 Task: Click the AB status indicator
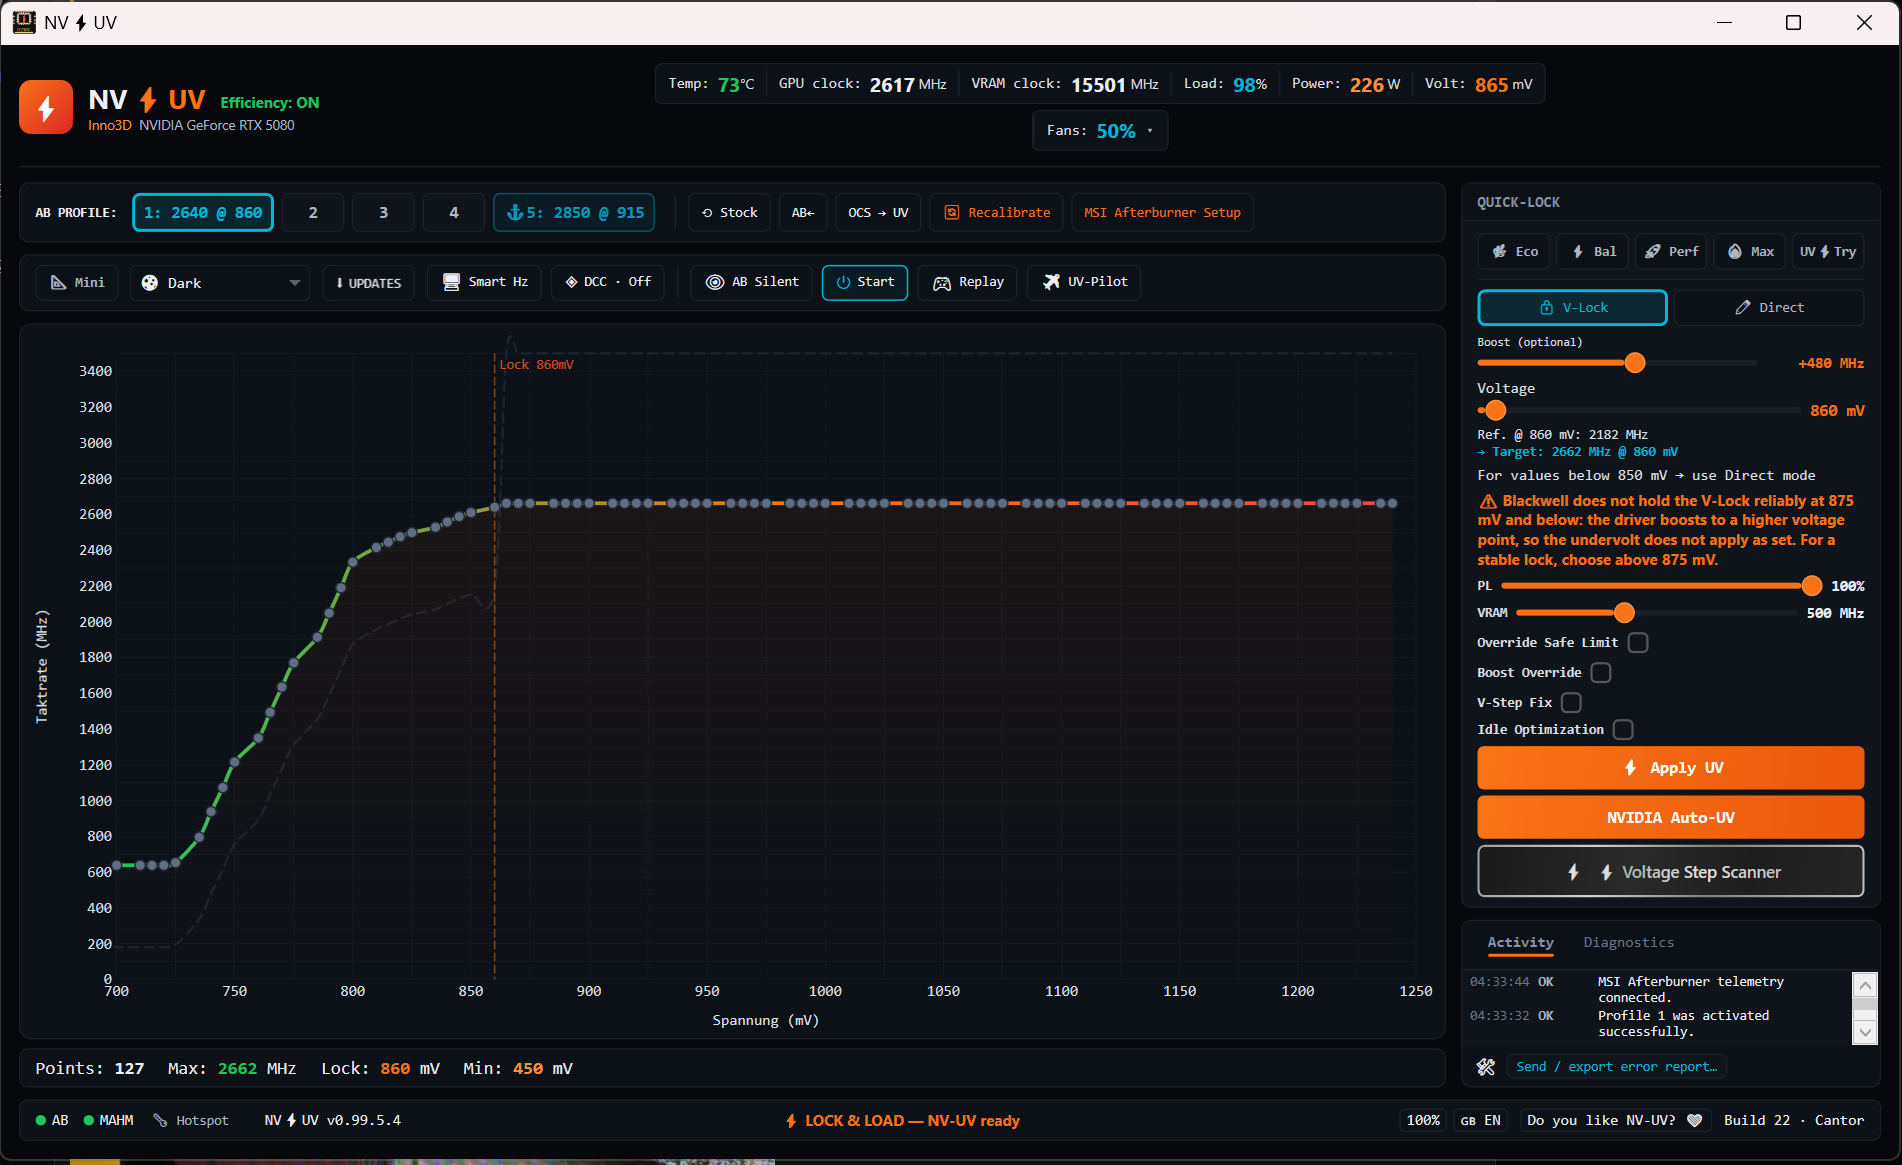(x=52, y=1120)
